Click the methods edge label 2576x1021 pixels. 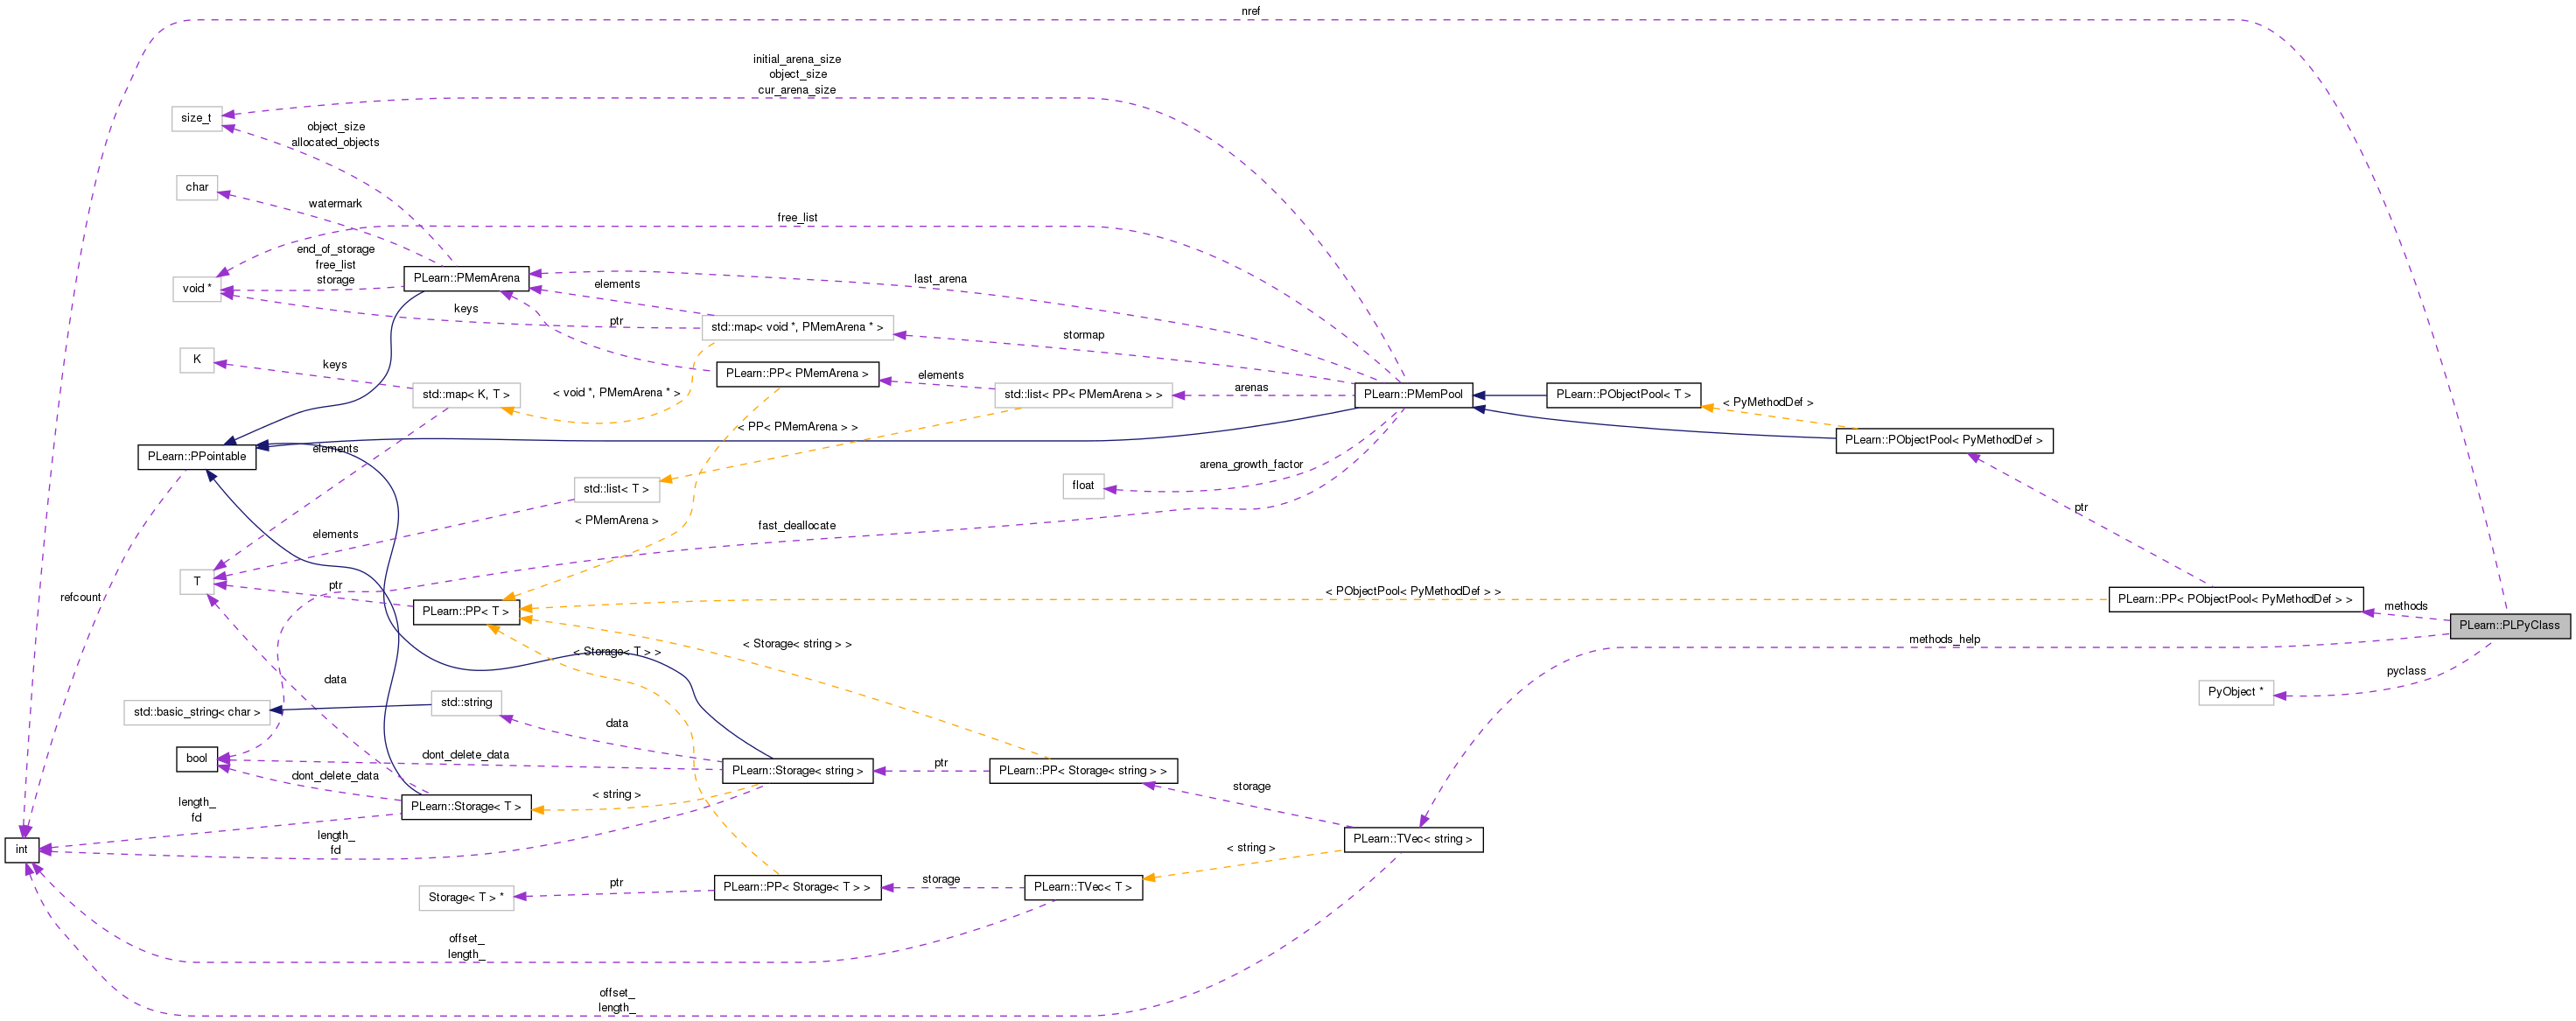pyautogui.click(x=2406, y=606)
